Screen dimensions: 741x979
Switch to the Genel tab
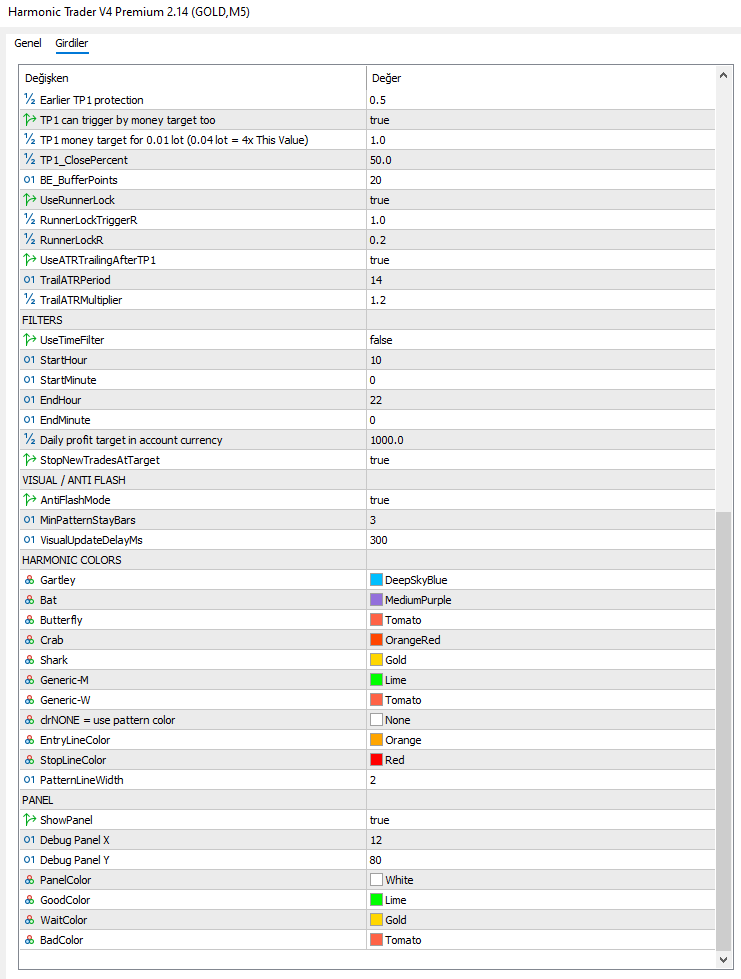tap(28, 43)
